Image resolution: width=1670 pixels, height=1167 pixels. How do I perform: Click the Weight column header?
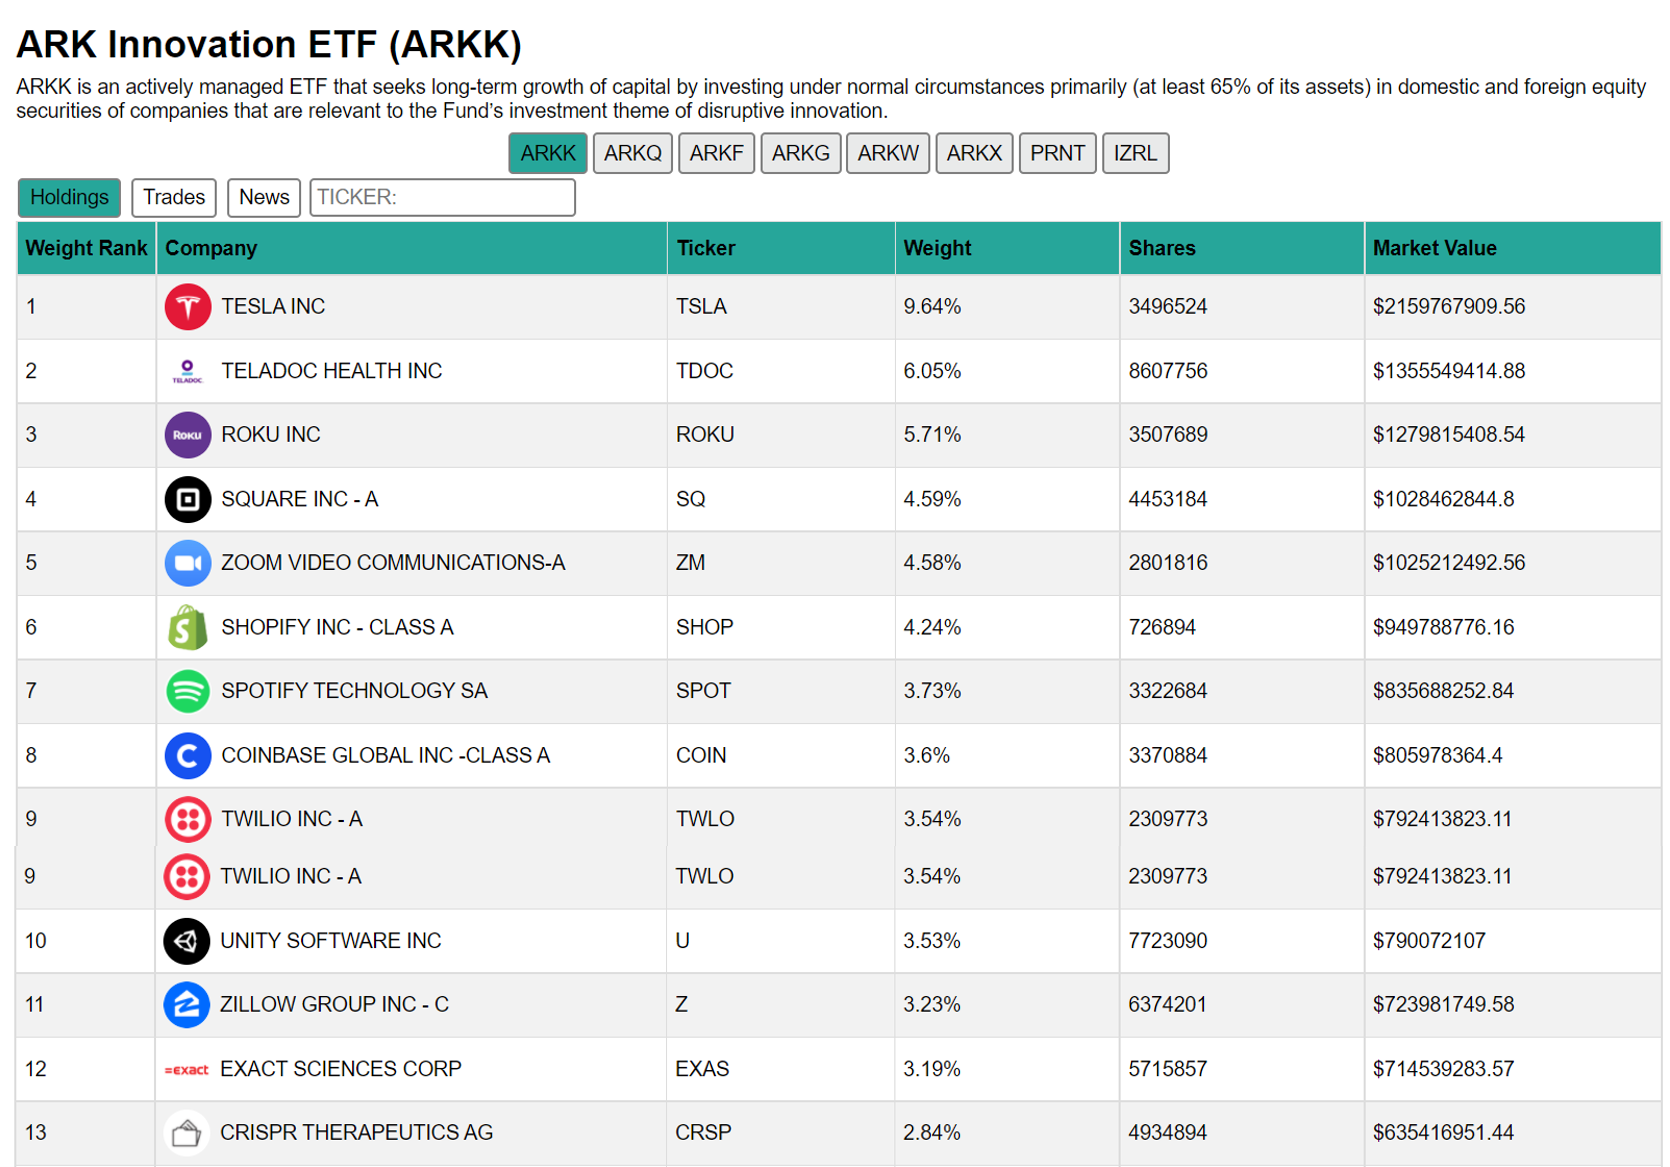pos(1007,248)
